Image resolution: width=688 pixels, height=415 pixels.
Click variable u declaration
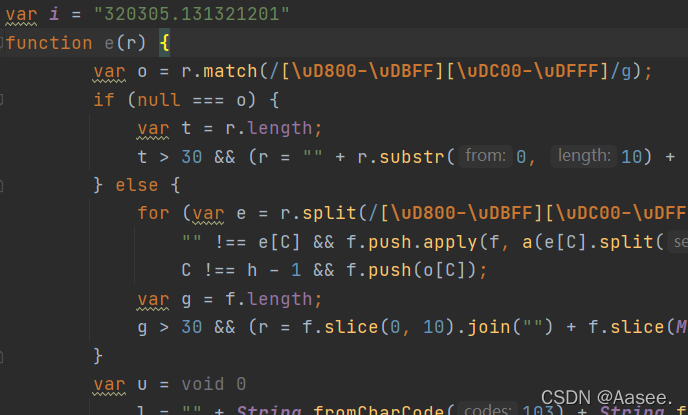point(142,385)
